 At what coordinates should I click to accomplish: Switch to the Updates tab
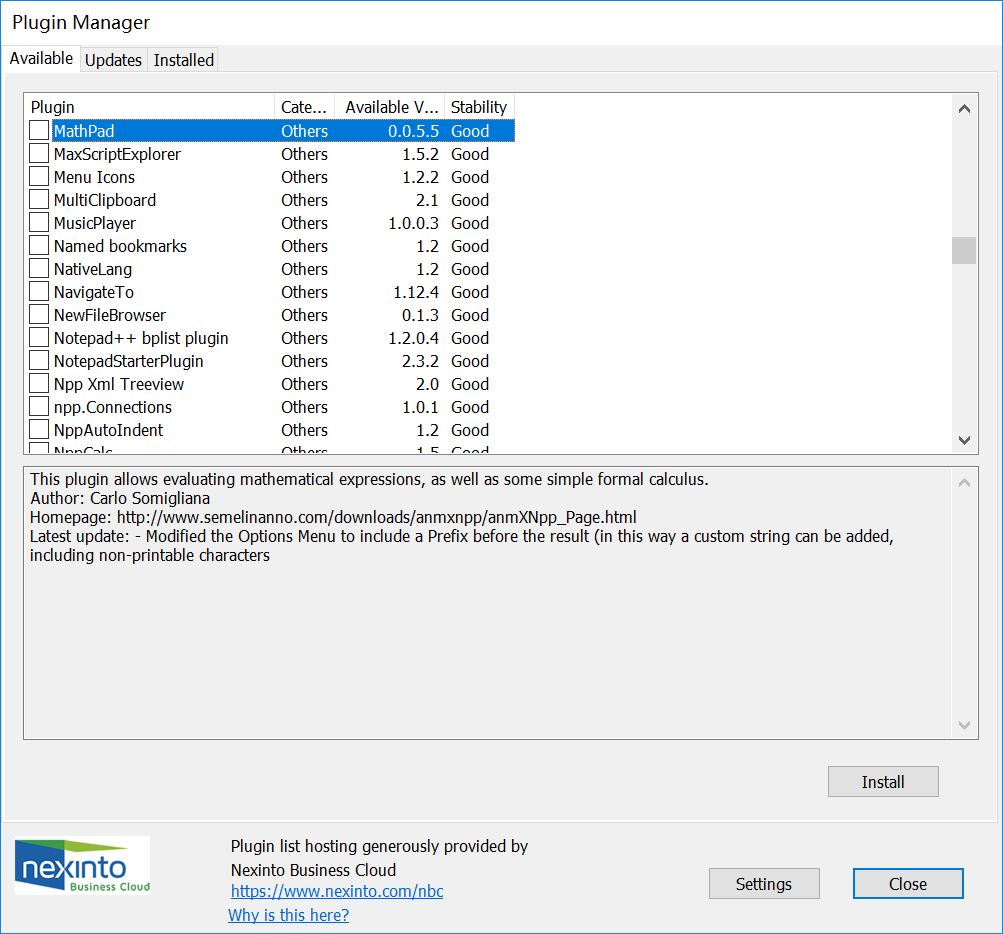113,60
